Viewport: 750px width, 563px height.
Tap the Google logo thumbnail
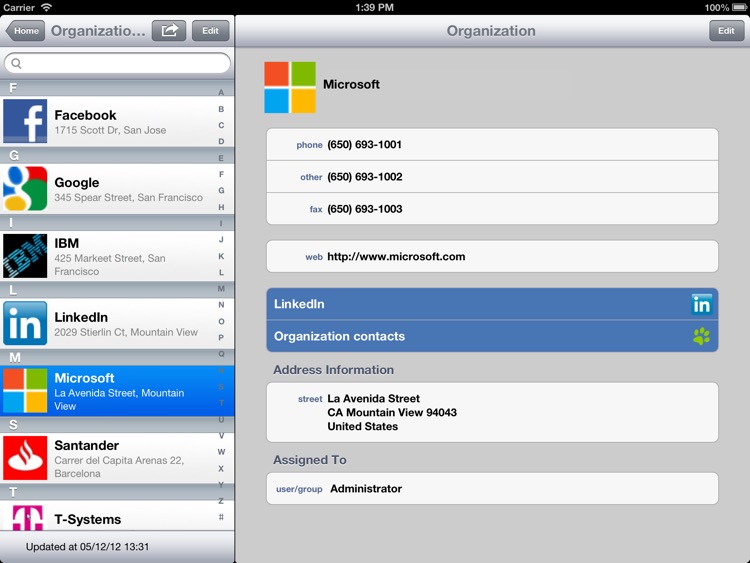click(25, 188)
